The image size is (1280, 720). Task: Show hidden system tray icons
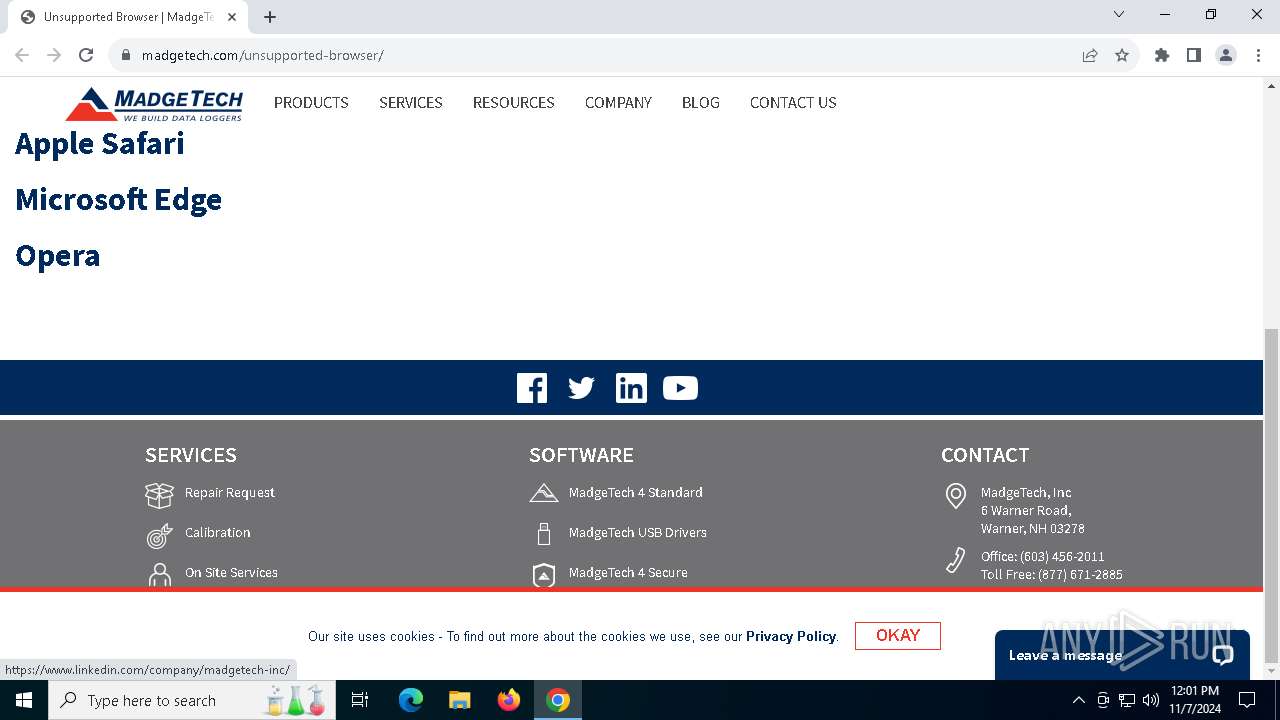pyautogui.click(x=1078, y=700)
